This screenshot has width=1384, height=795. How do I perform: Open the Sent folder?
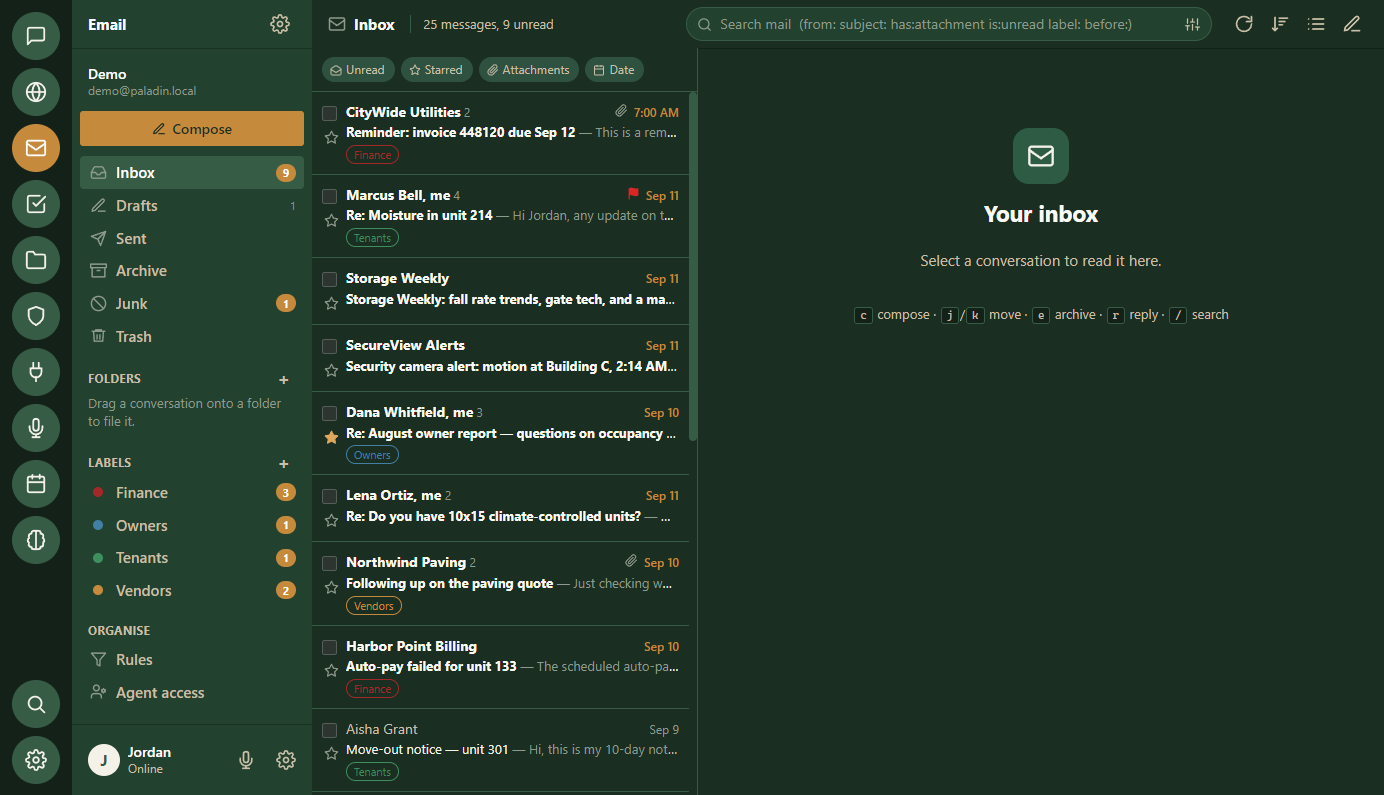tap(192, 239)
